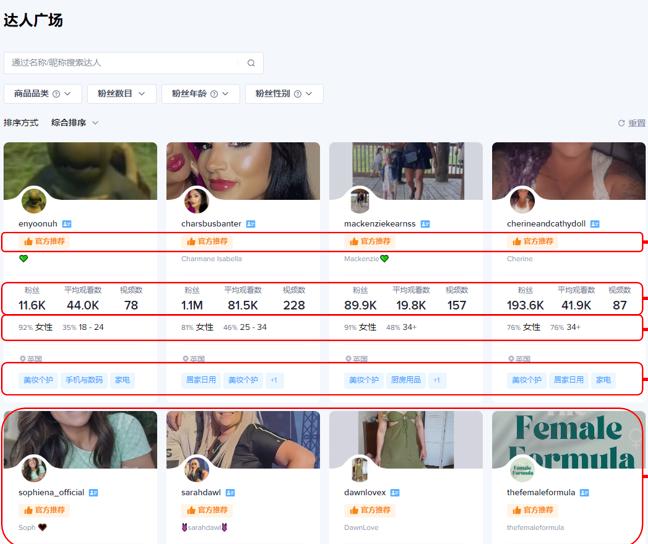
Task: Open the thefemaleformula creator name link
Action: point(541,492)
